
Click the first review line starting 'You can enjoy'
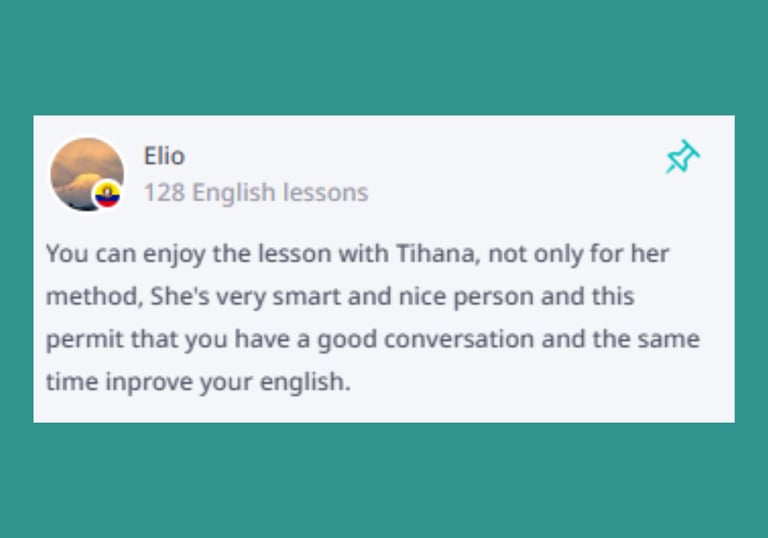[x=358, y=255]
